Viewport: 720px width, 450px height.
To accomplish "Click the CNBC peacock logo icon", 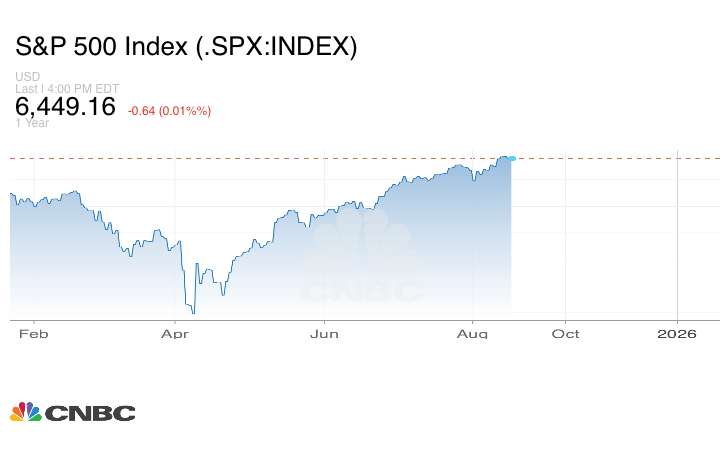I will point(25,412).
